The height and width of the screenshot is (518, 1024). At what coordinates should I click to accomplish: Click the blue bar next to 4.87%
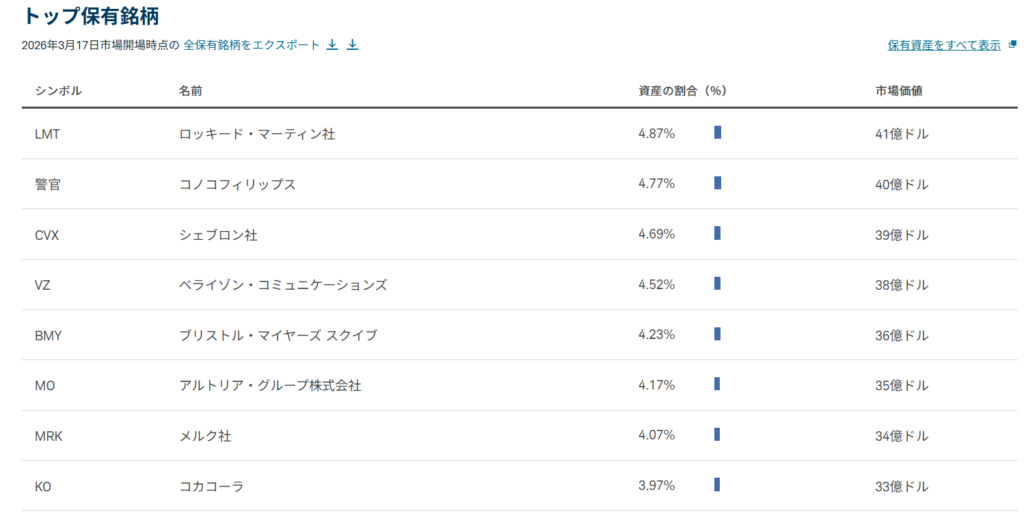coord(717,133)
